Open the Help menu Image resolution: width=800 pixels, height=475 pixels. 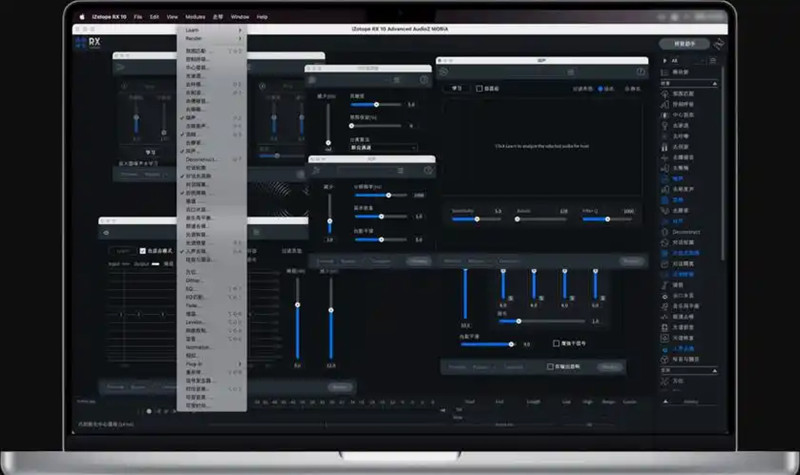(x=262, y=17)
